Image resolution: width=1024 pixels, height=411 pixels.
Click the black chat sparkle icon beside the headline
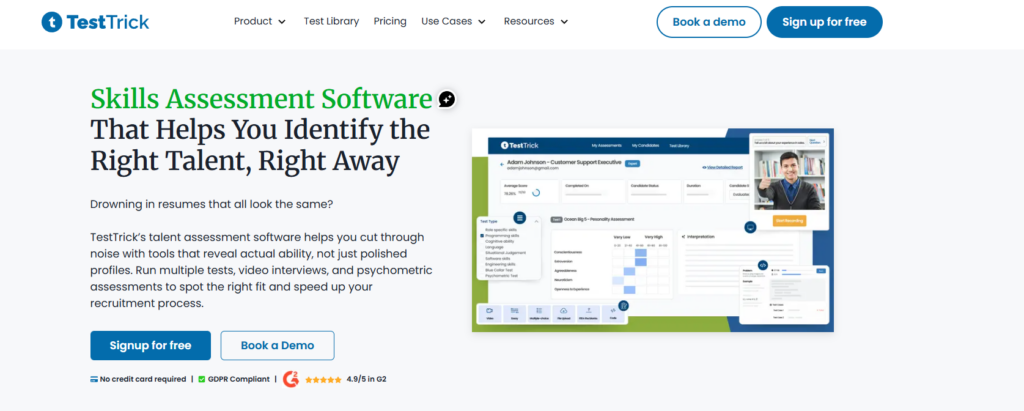(x=447, y=99)
